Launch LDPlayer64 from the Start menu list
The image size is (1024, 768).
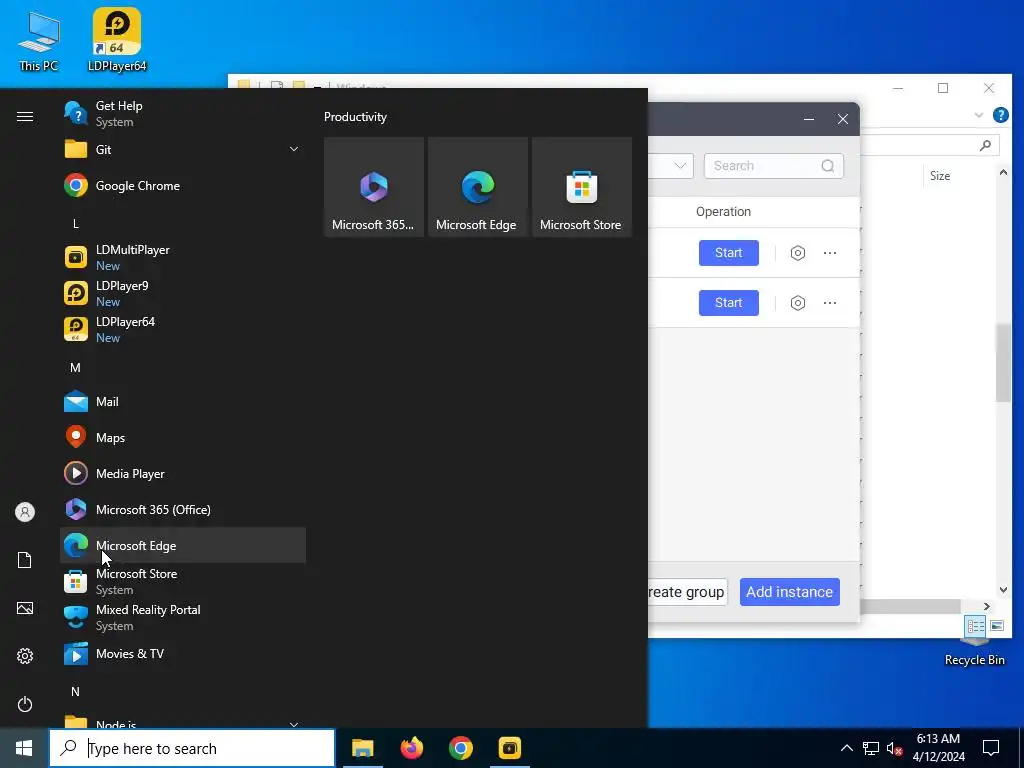183,329
